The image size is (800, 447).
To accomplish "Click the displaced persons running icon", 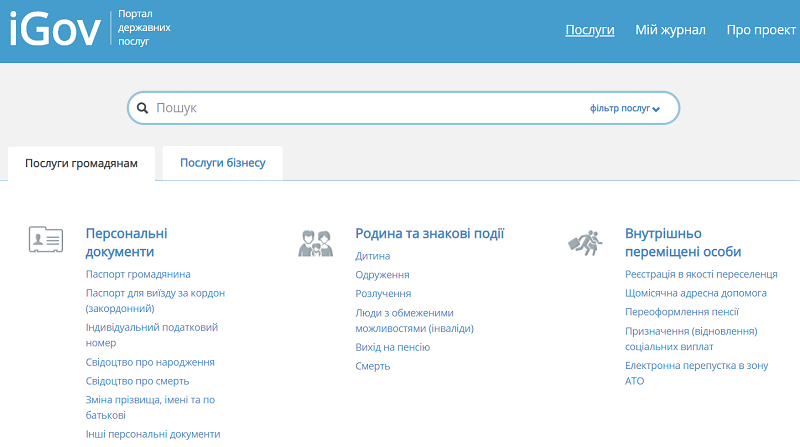I will tap(585, 243).
